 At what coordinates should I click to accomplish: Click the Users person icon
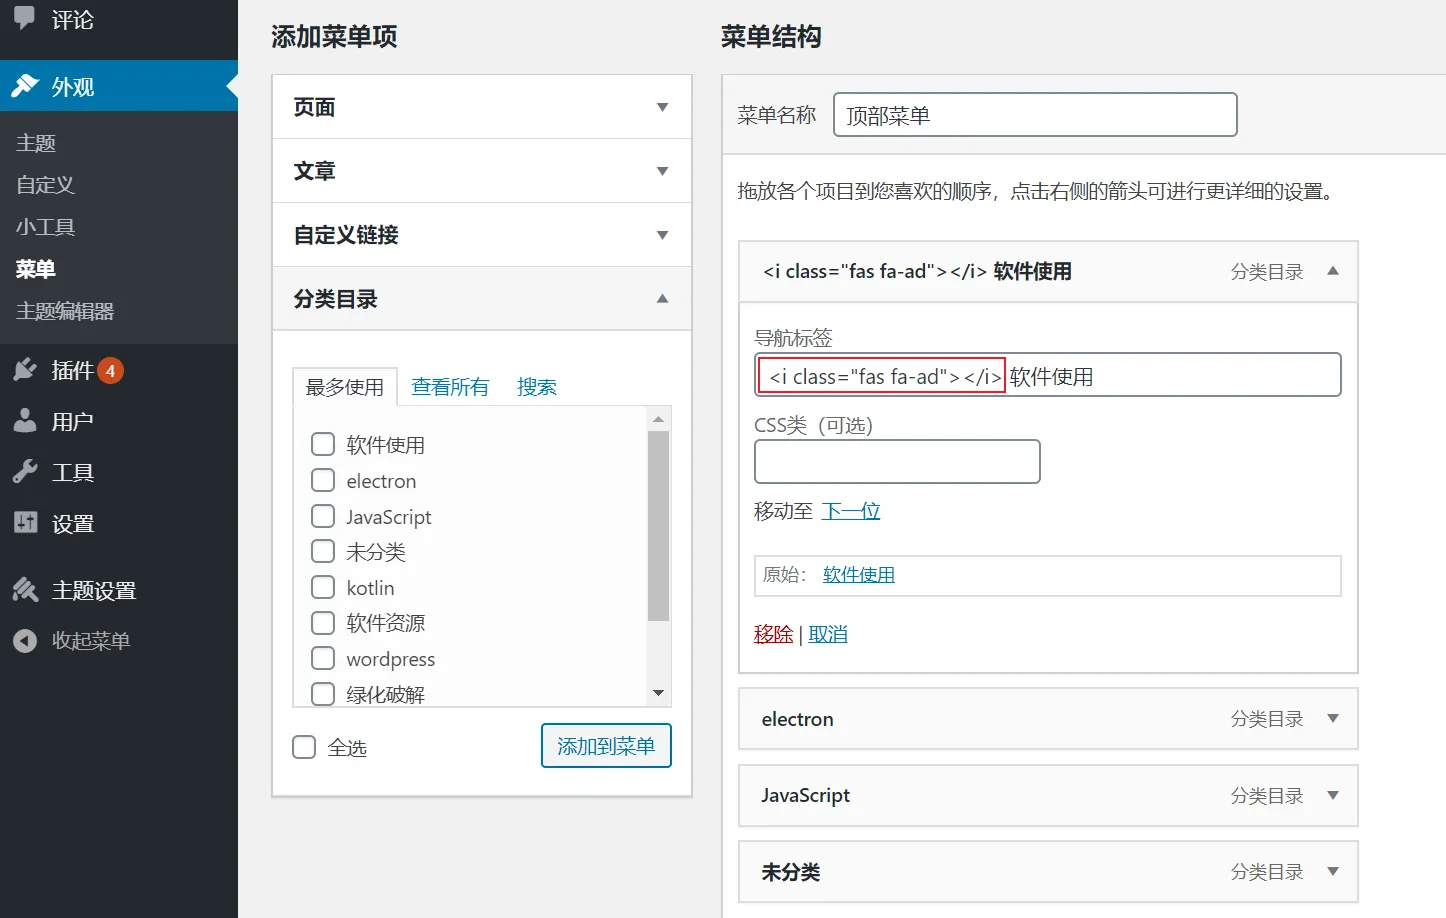pos(25,421)
